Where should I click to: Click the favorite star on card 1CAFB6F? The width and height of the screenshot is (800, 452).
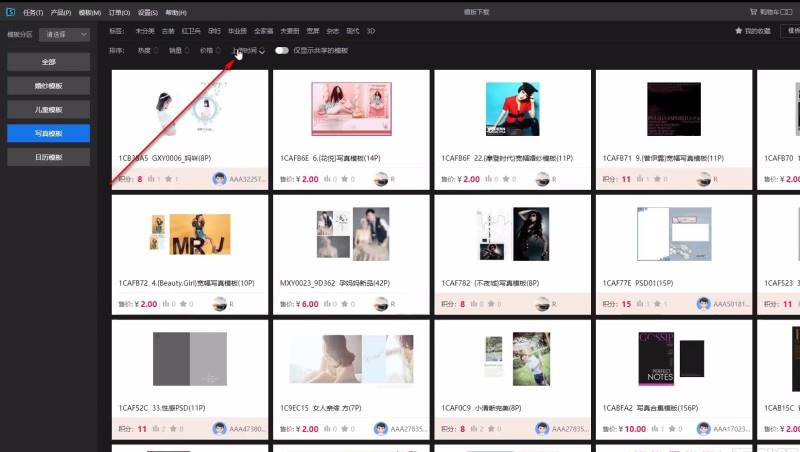tap(506, 179)
